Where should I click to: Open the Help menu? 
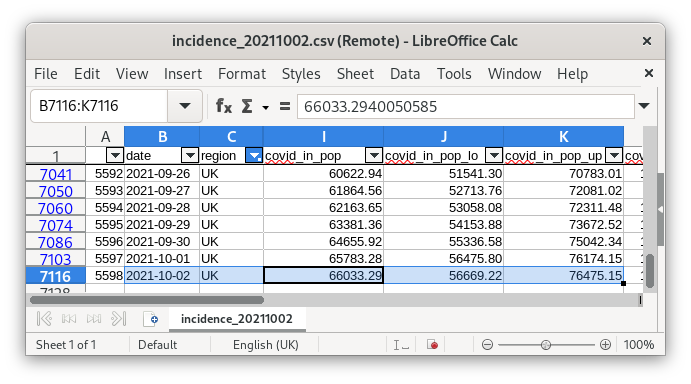(572, 74)
